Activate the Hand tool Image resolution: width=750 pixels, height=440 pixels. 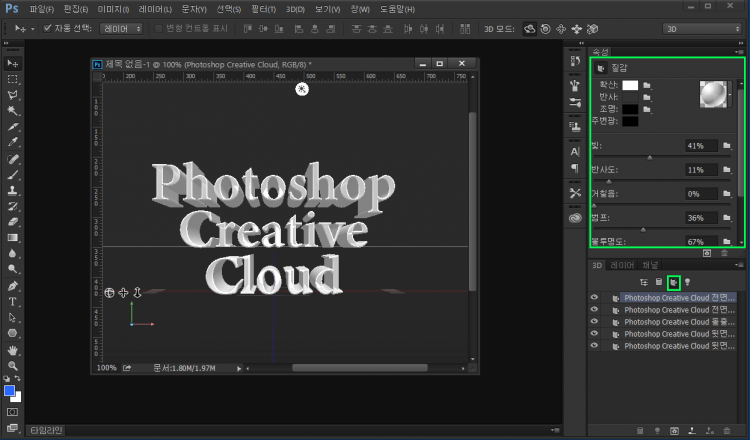[13, 350]
